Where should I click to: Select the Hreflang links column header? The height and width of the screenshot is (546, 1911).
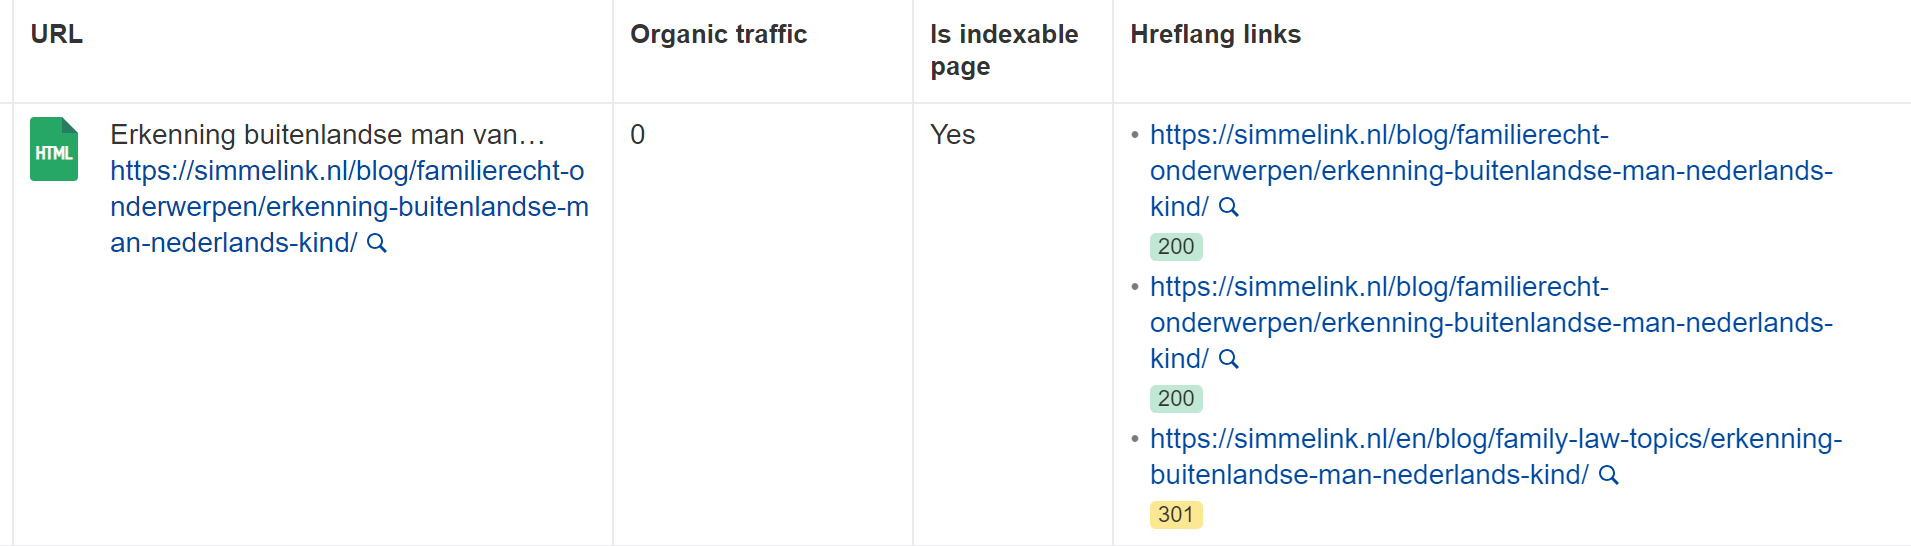(1215, 34)
